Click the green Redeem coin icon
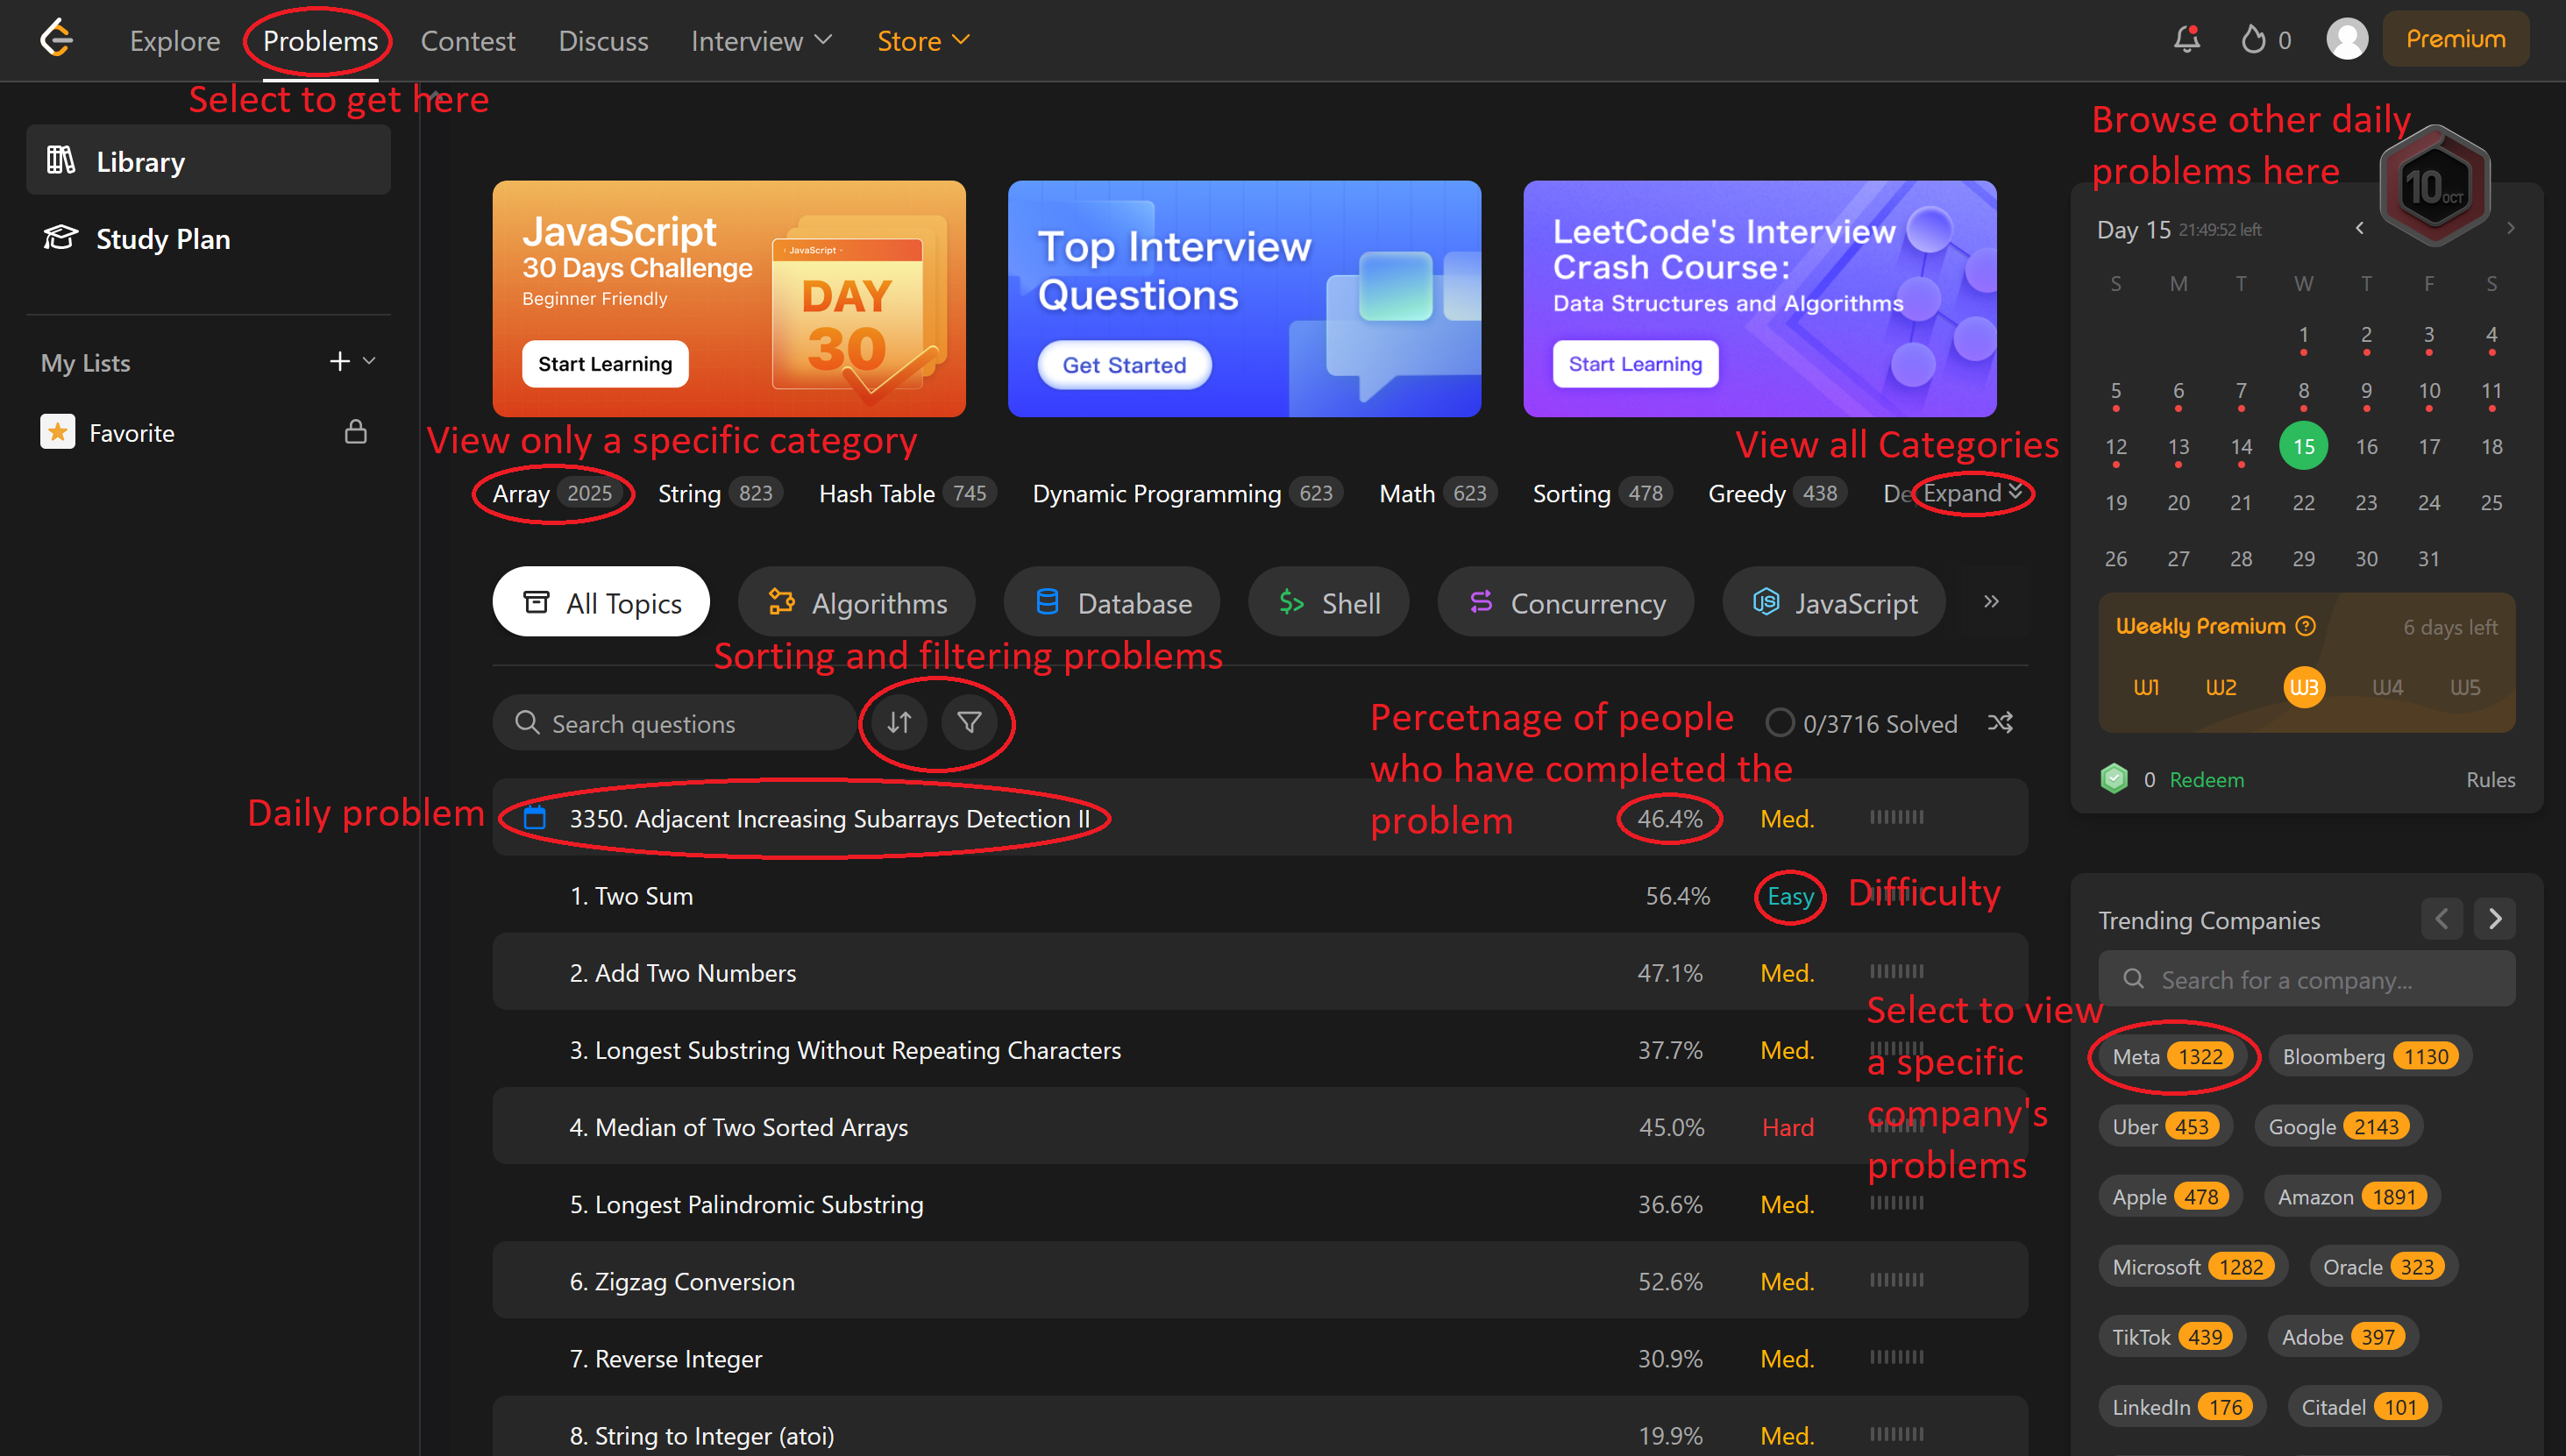Image resolution: width=2566 pixels, height=1456 pixels. [2114, 778]
